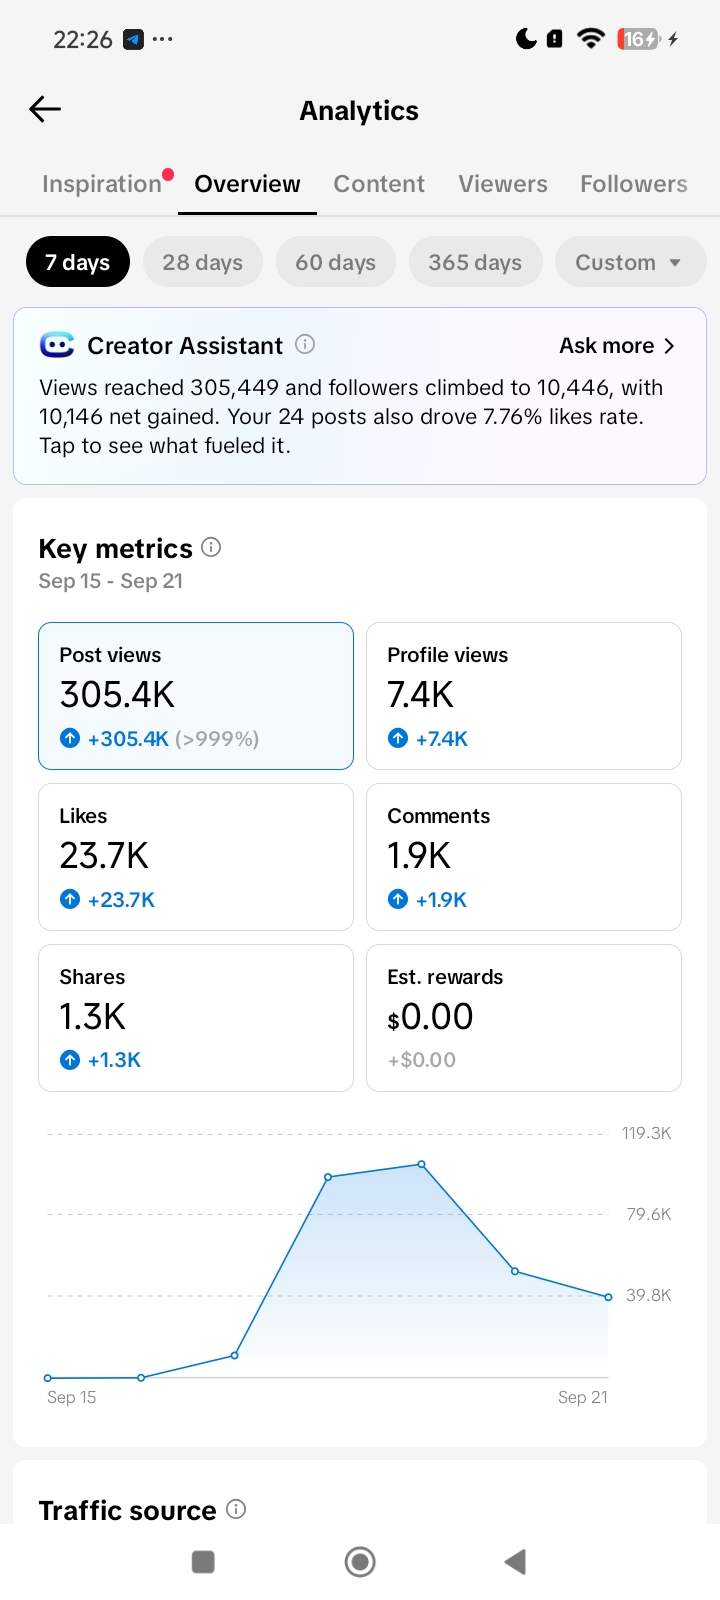Image resolution: width=720 pixels, height=1600 pixels.
Task: Tap Android back triangle button
Action: pyautogui.click(x=515, y=1562)
